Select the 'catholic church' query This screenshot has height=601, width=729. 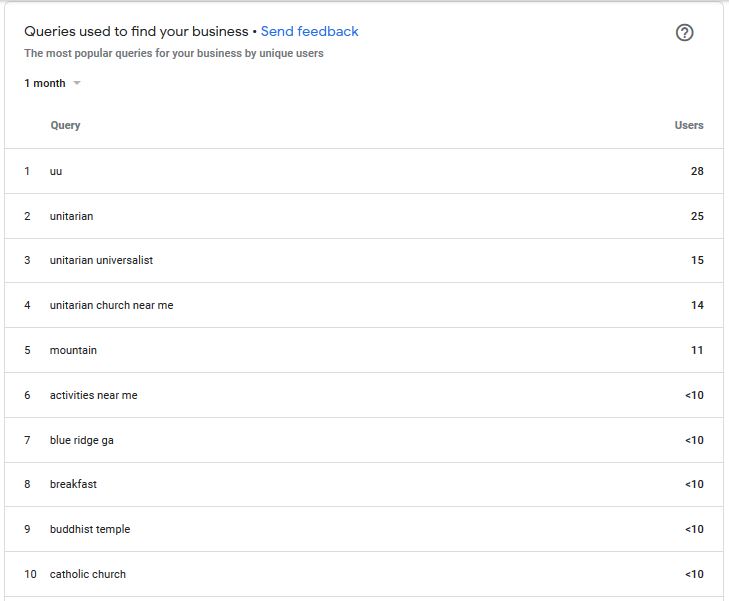point(87,575)
